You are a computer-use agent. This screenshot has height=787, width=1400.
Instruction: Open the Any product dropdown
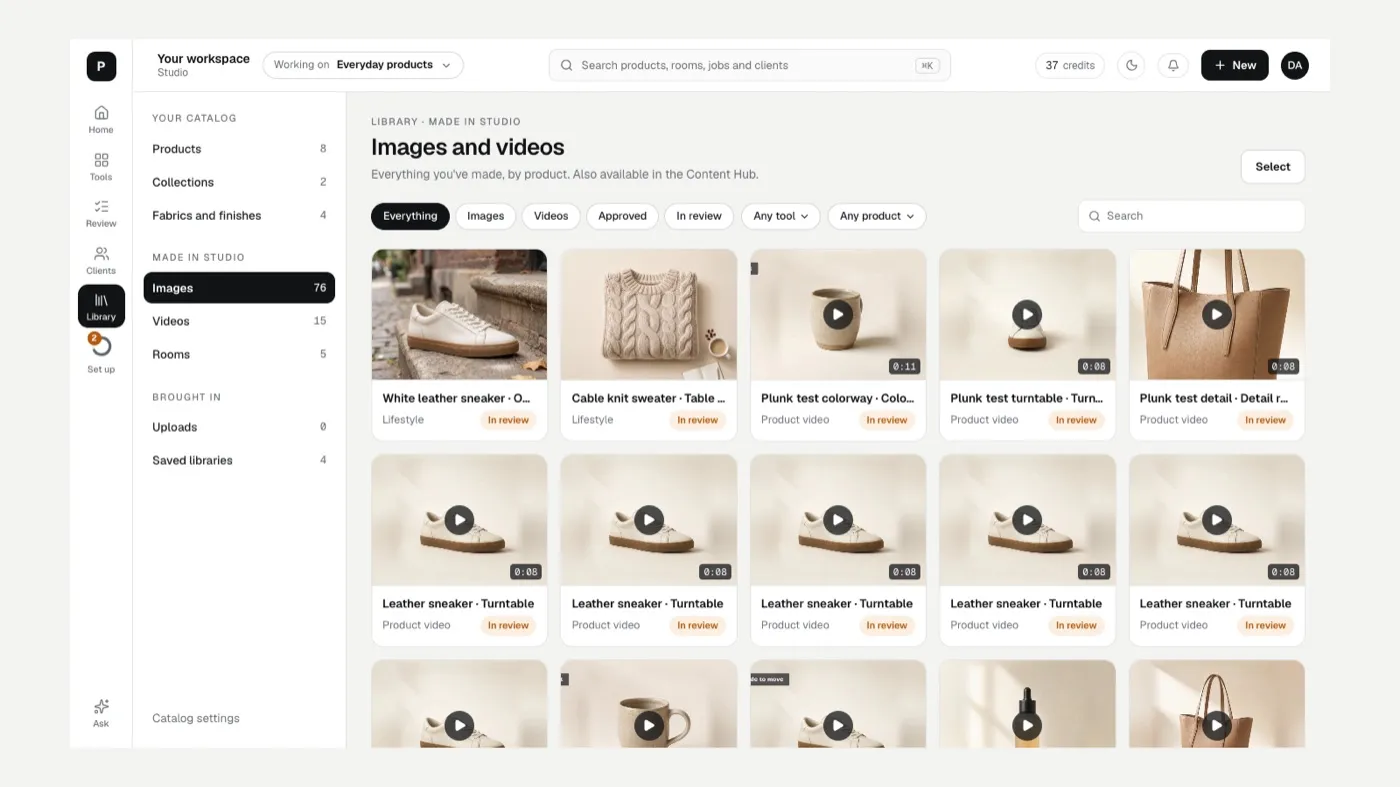click(876, 216)
